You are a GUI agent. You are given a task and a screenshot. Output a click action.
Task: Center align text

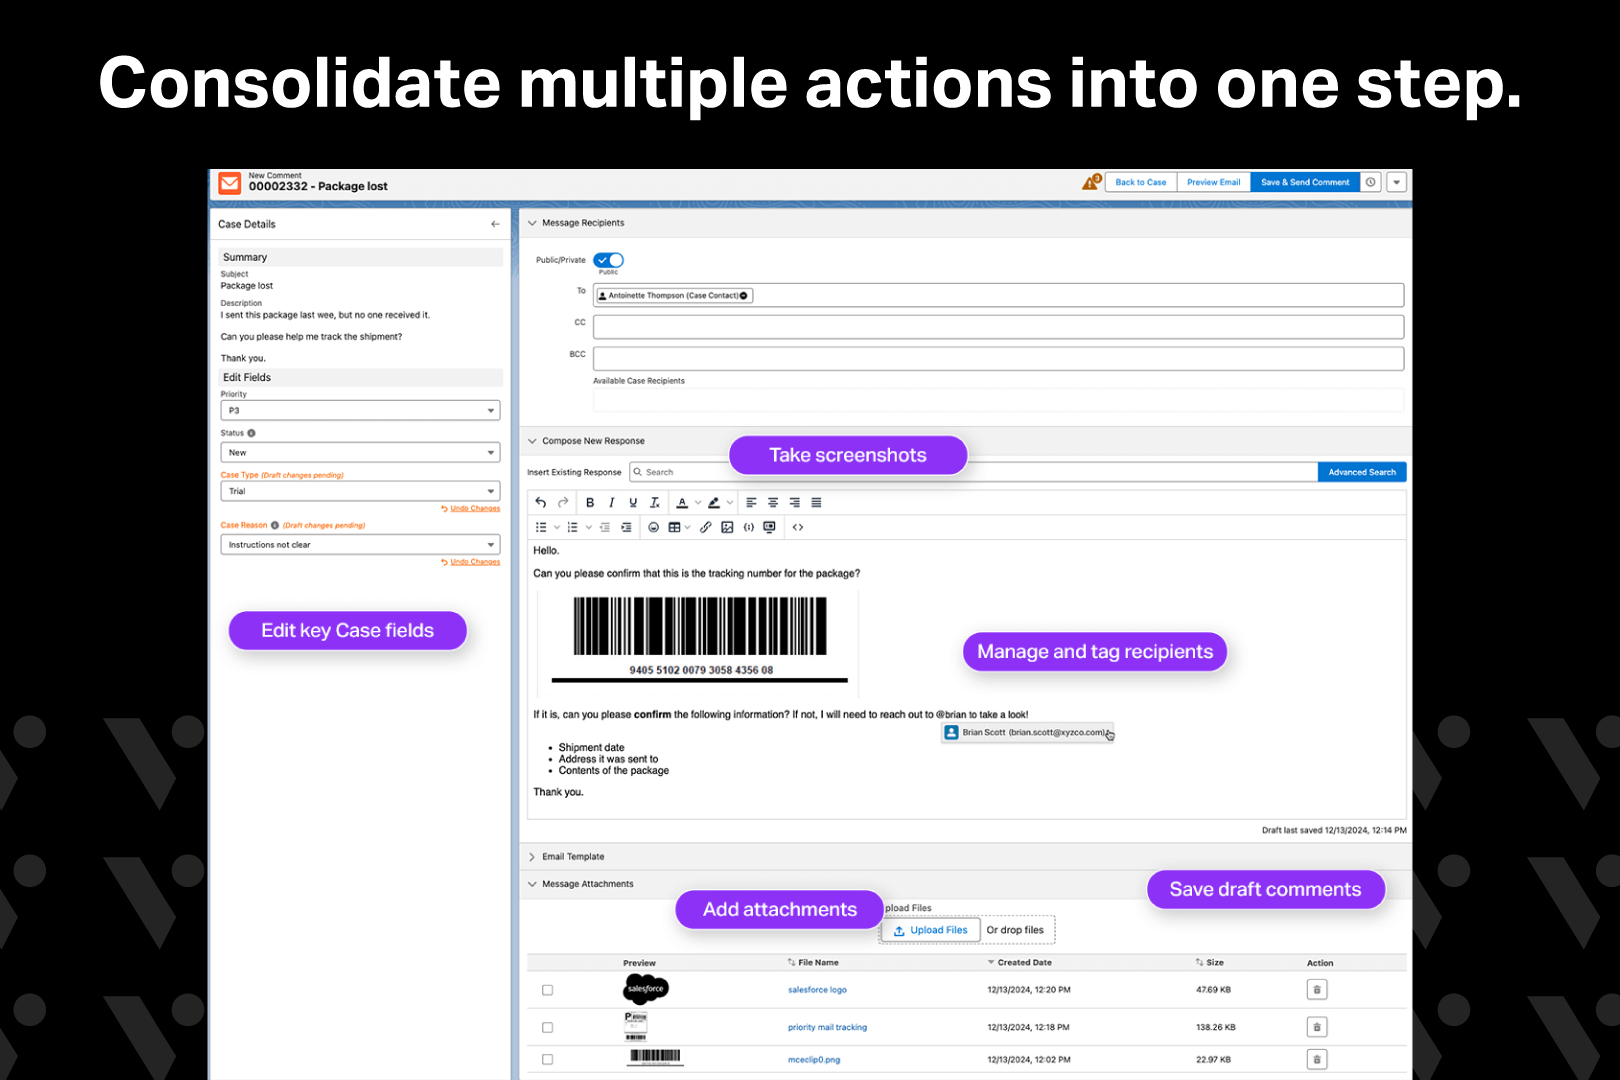tap(773, 503)
